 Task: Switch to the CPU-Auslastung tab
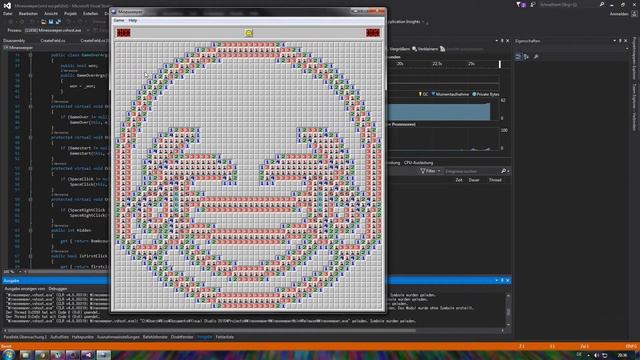(x=418, y=163)
